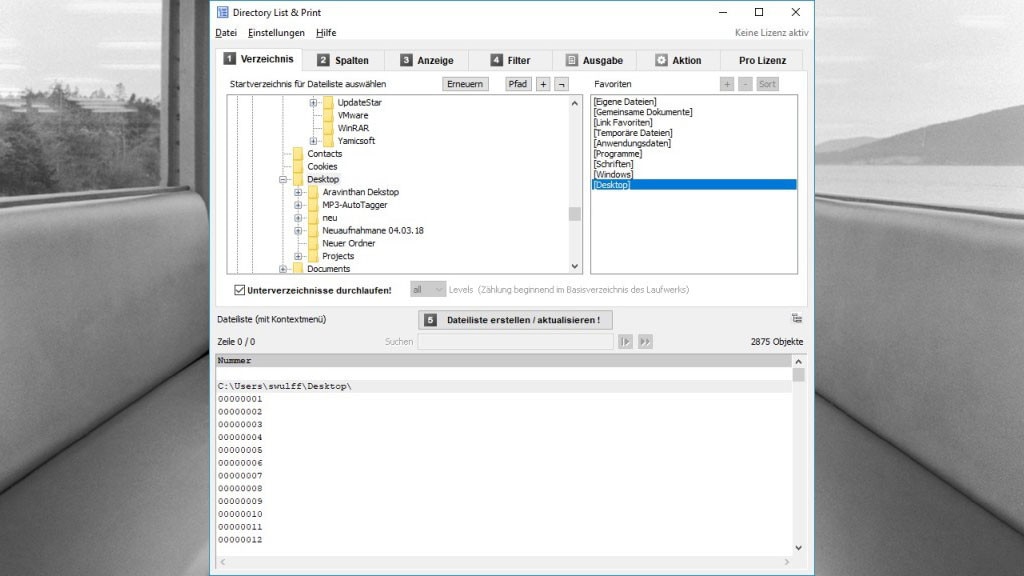Open the Einstellungen menu
This screenshot has height=576, width=1024.
(276, 33)
